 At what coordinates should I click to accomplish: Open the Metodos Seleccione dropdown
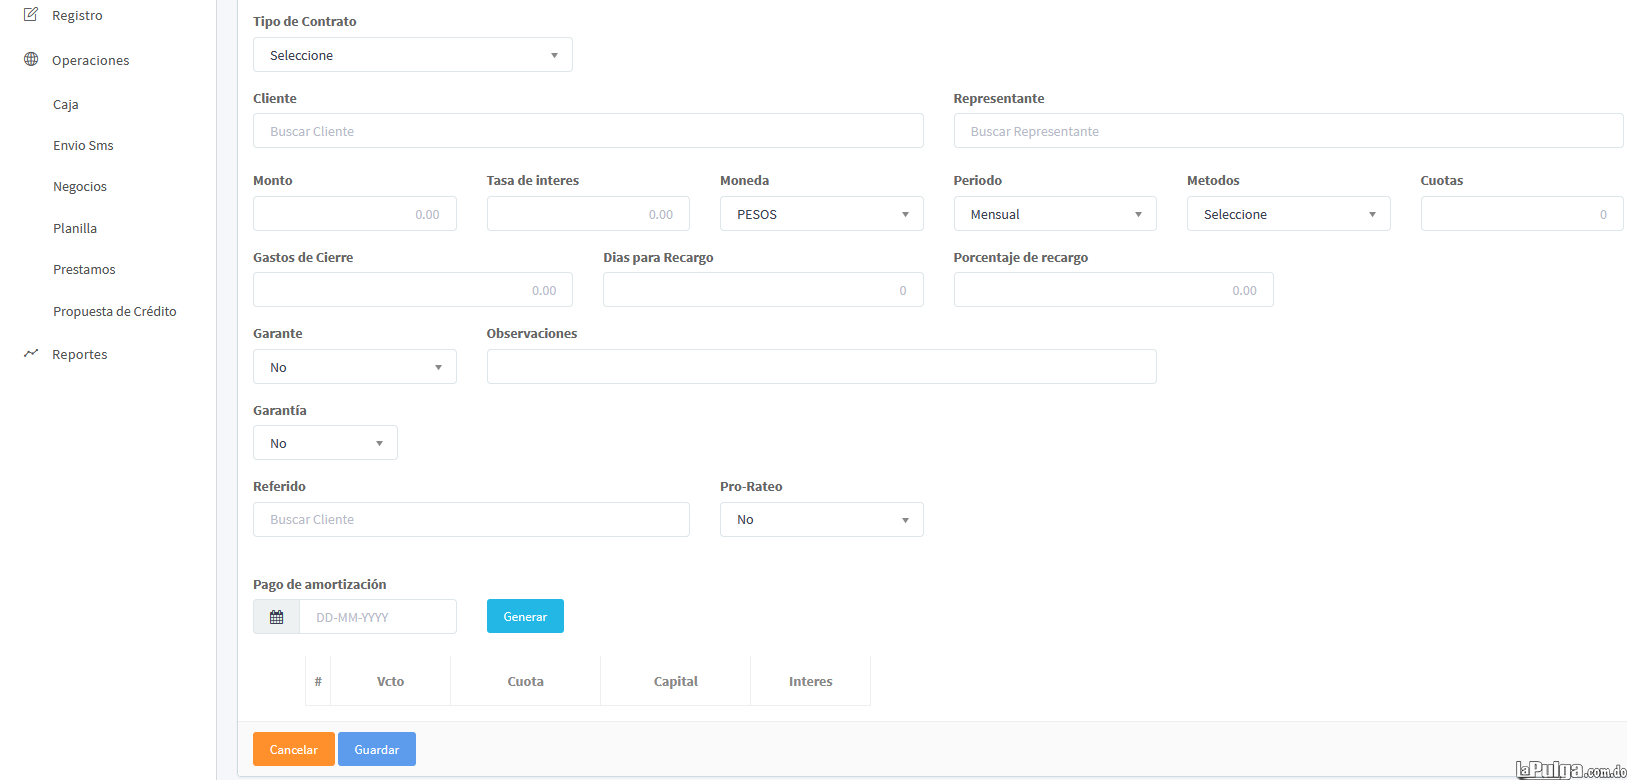(x=1289, y=214)
